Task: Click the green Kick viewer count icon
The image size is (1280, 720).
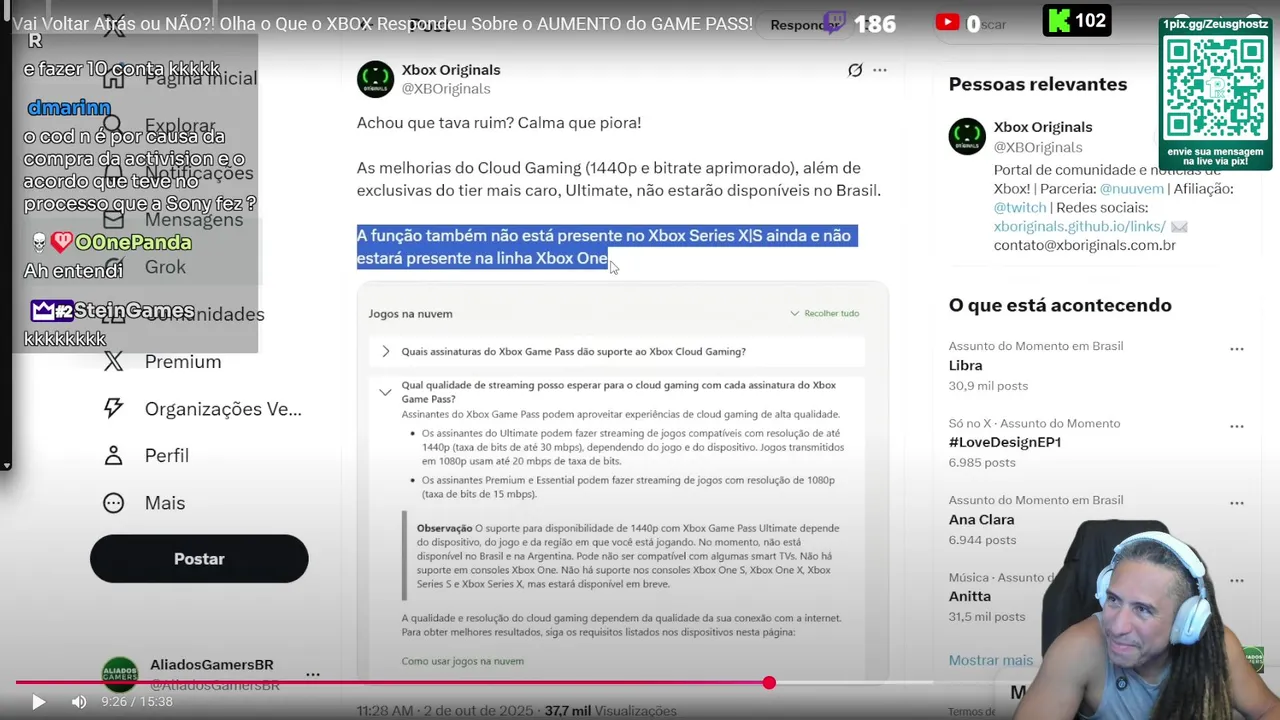Action: pyautogui.click(x=1057, y=21)
